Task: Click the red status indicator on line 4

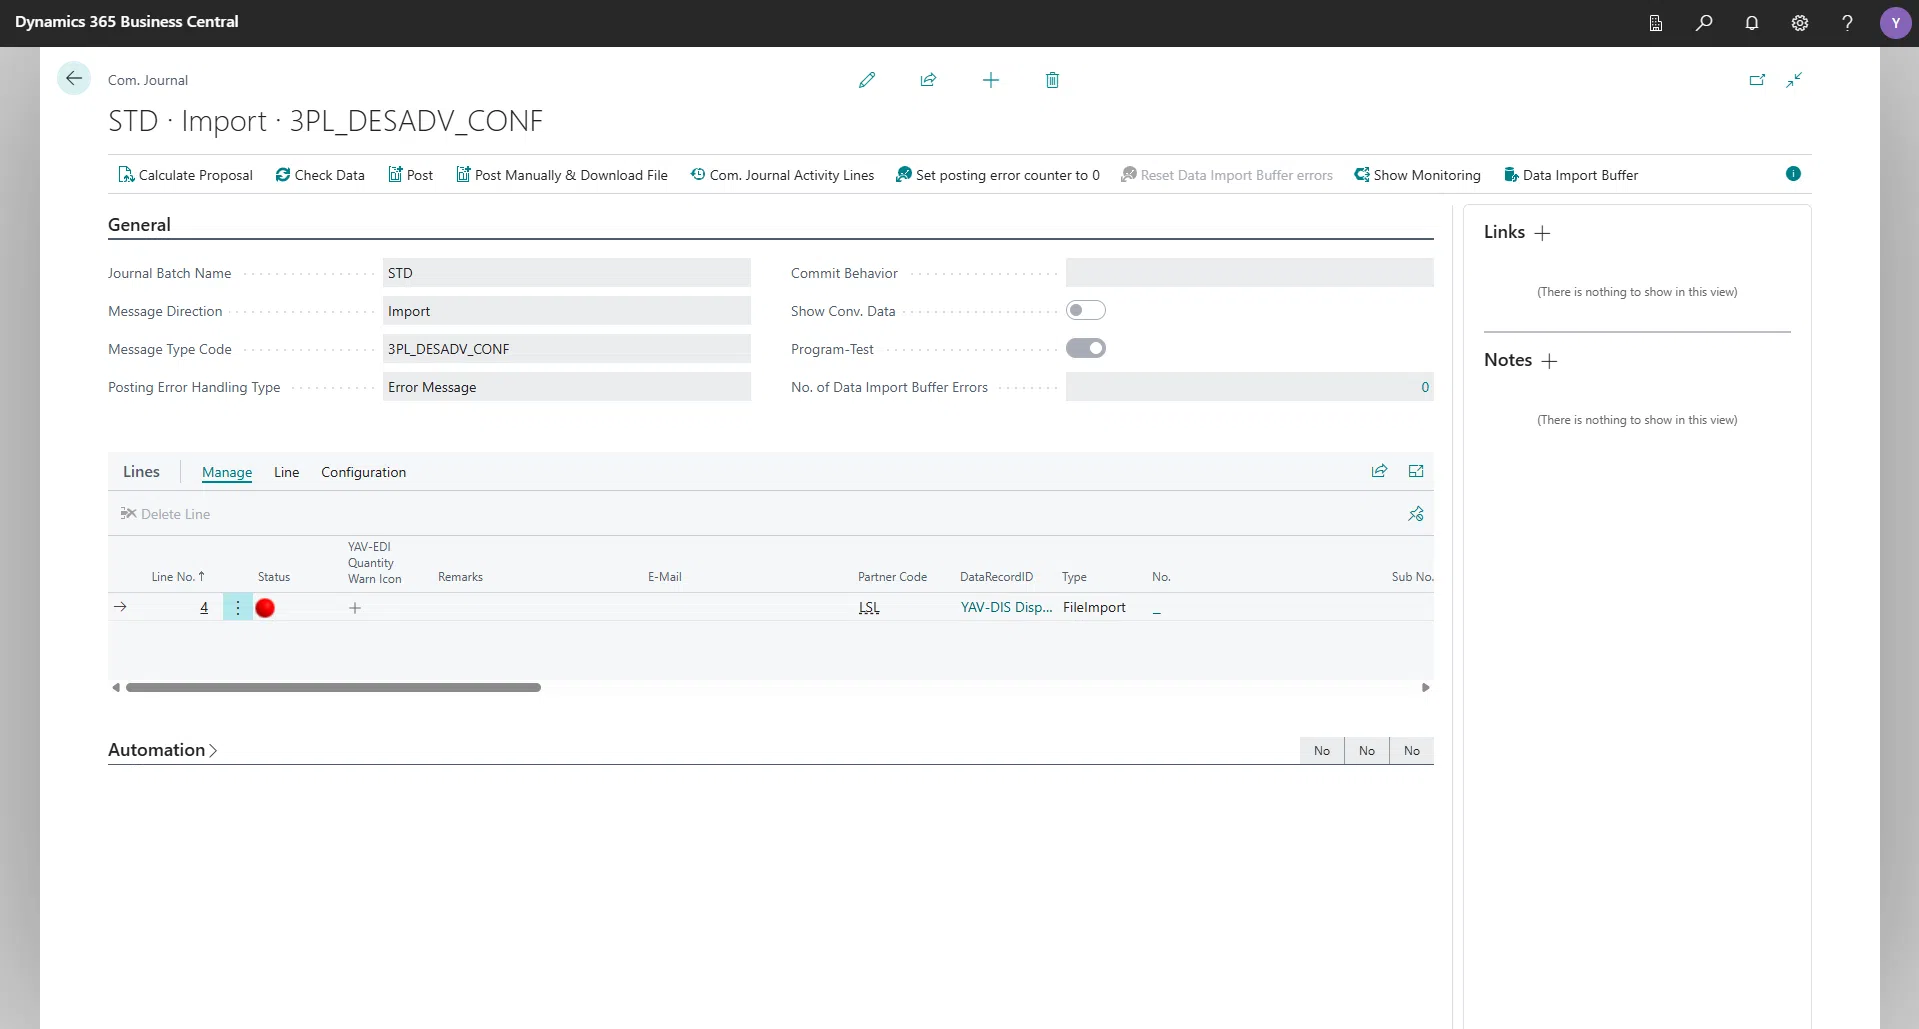Action: coord(264,607)
